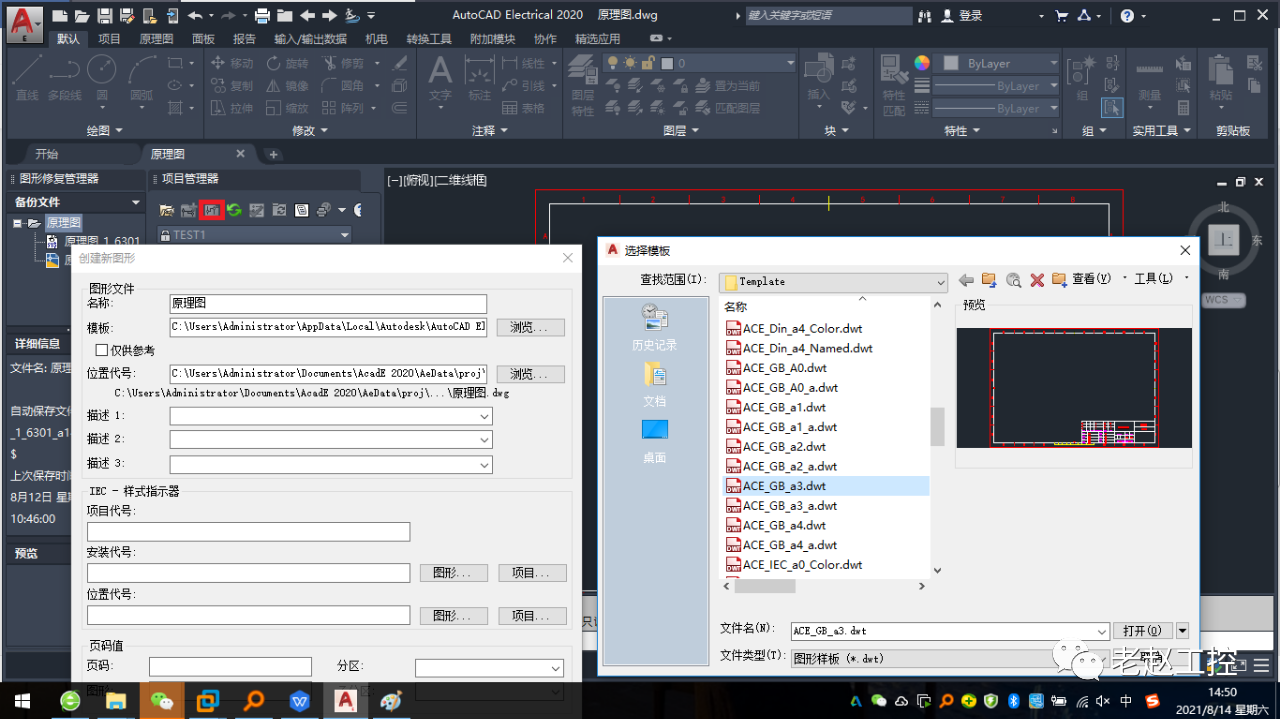Switch to the 报告 ribbon tab
The height and width of the screenshot is (719, 1280).
pyautogui.click(x=244, y=39)
